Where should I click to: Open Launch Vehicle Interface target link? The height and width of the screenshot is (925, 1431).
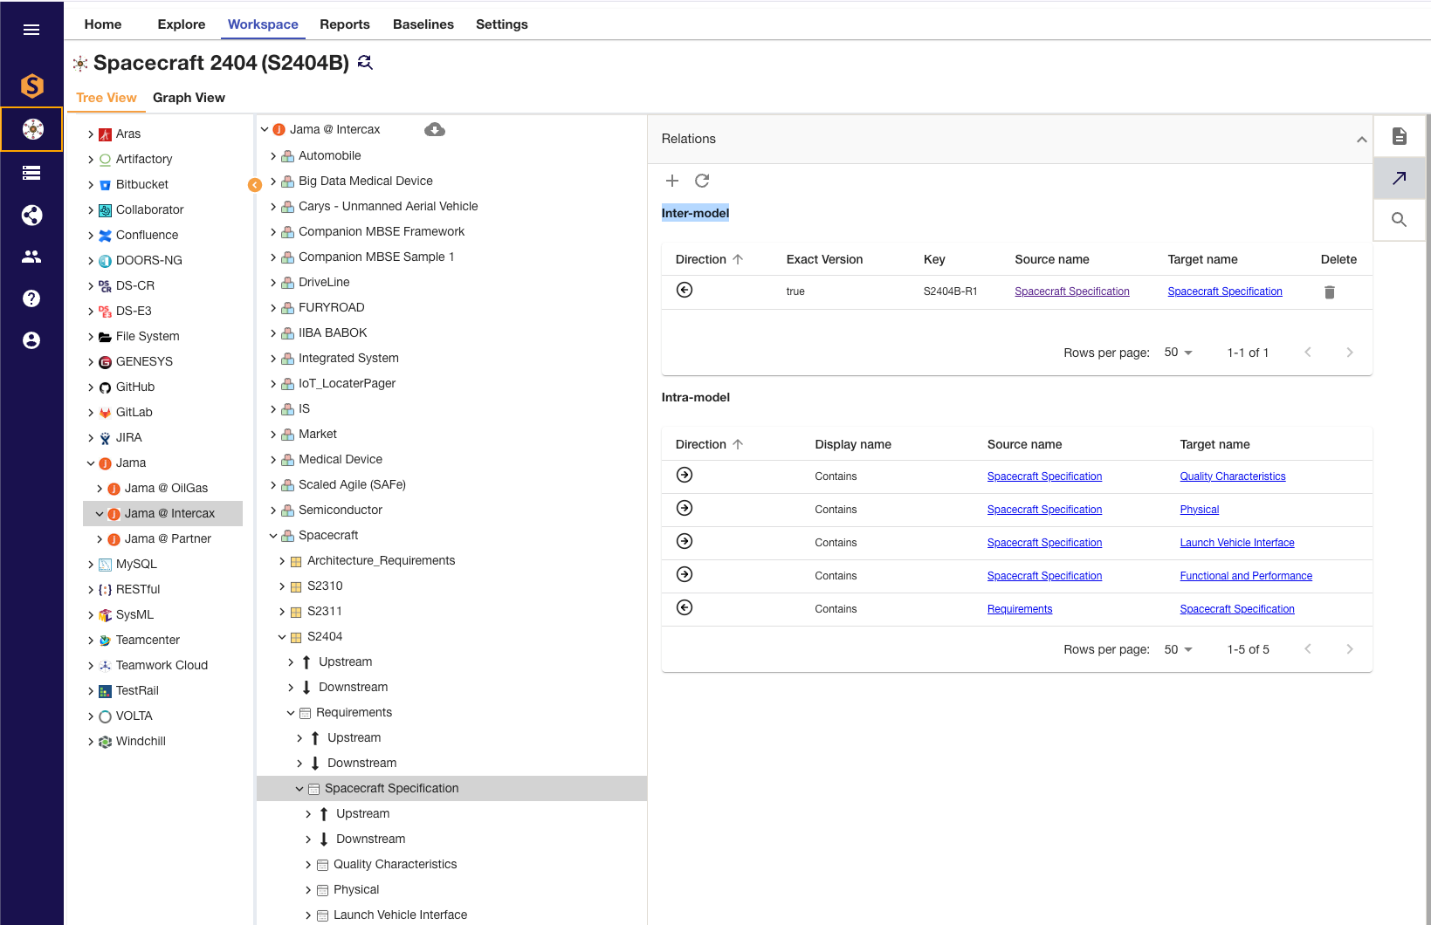tap(1237, 542)
